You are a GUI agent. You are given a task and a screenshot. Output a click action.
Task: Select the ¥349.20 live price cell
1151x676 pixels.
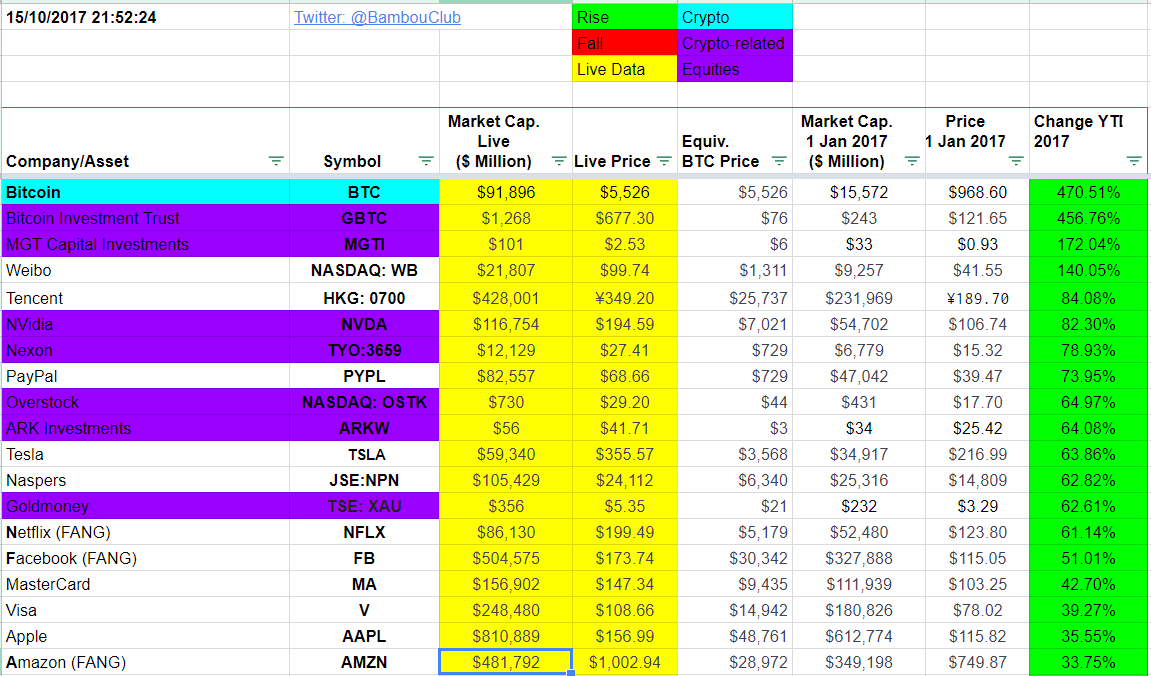(625, 298)
